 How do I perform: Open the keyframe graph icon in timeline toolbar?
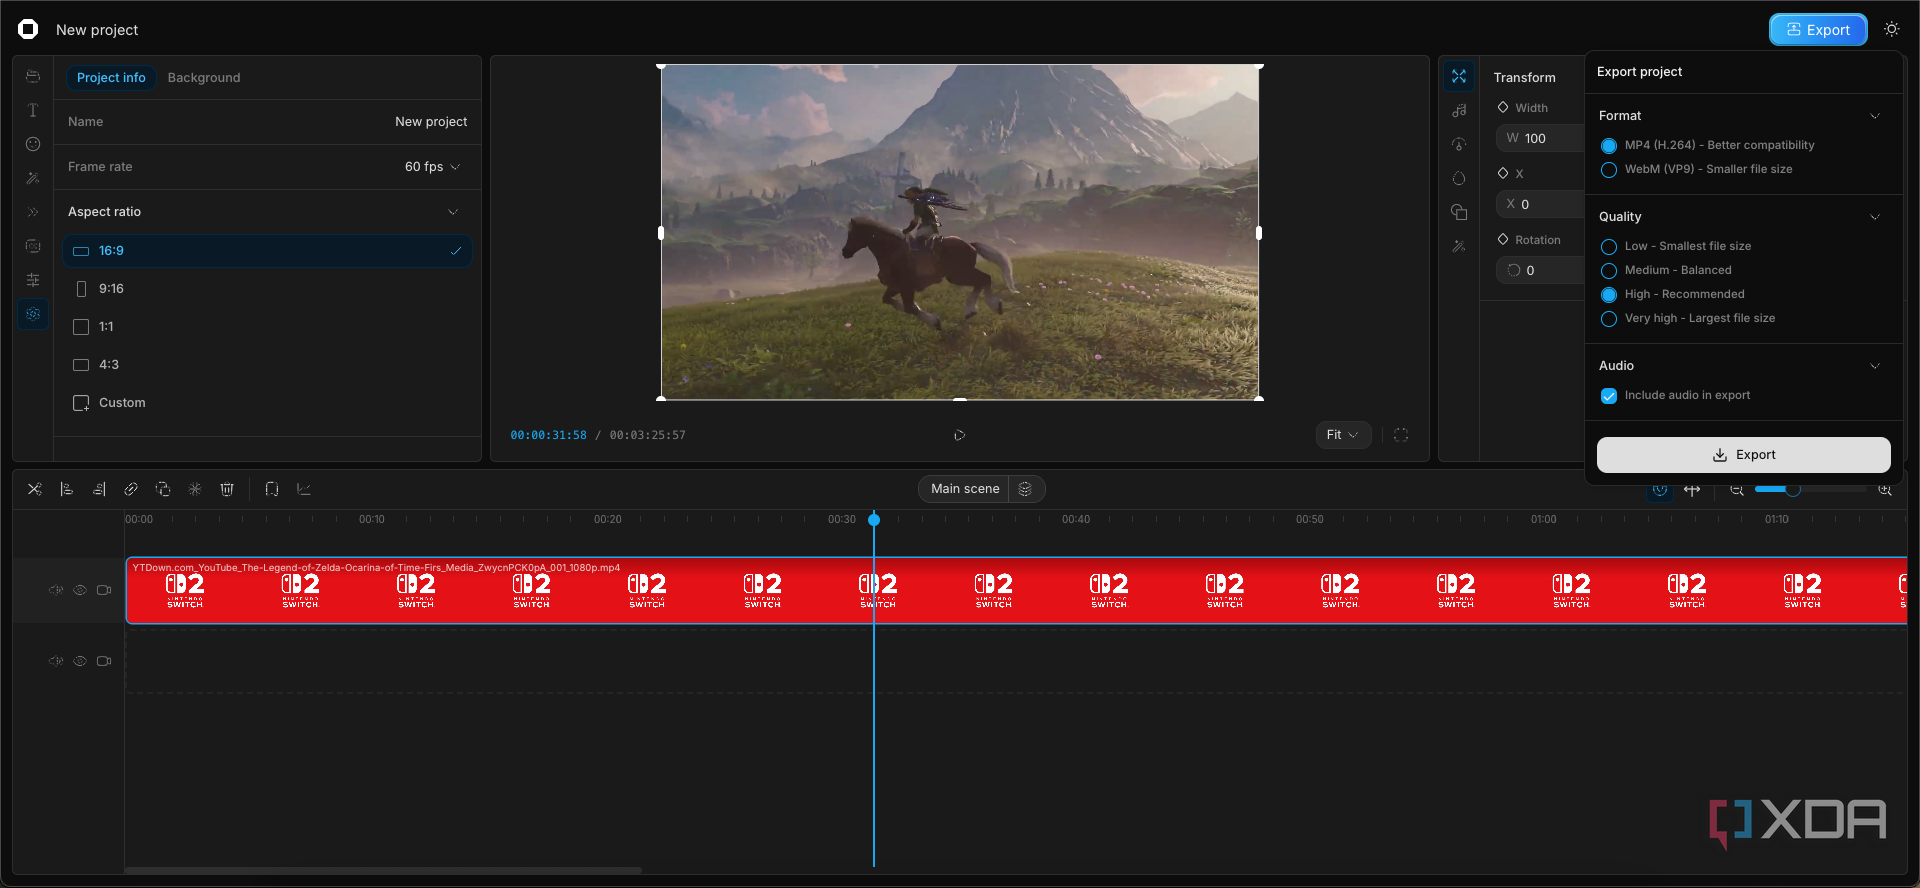point(304,489)
